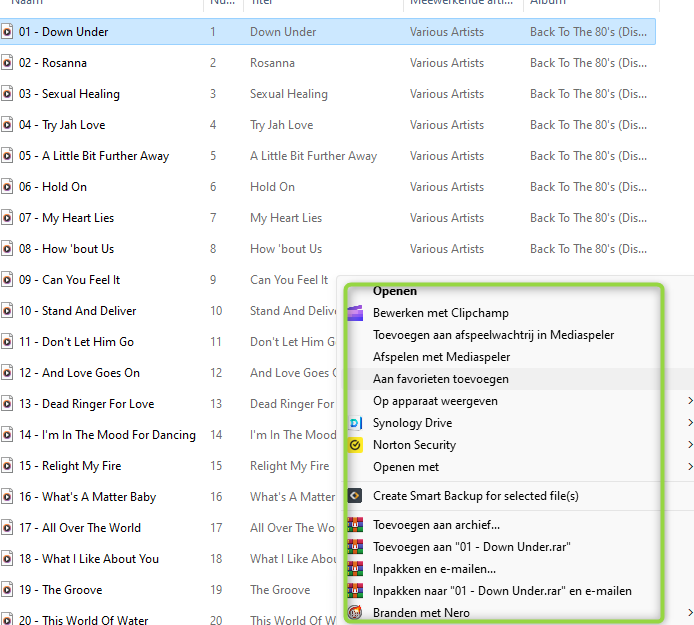Click album cell in the How 'bout Us row
The height and width of the screenshot is (625, 694).
pyautogui.click(x=588, y=249)
